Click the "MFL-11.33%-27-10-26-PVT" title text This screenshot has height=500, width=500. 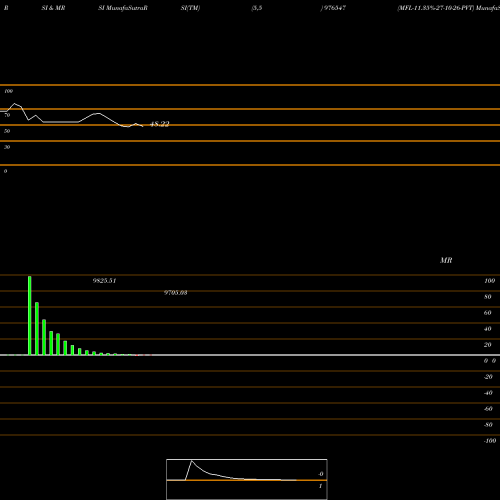[x=436, y=8]
